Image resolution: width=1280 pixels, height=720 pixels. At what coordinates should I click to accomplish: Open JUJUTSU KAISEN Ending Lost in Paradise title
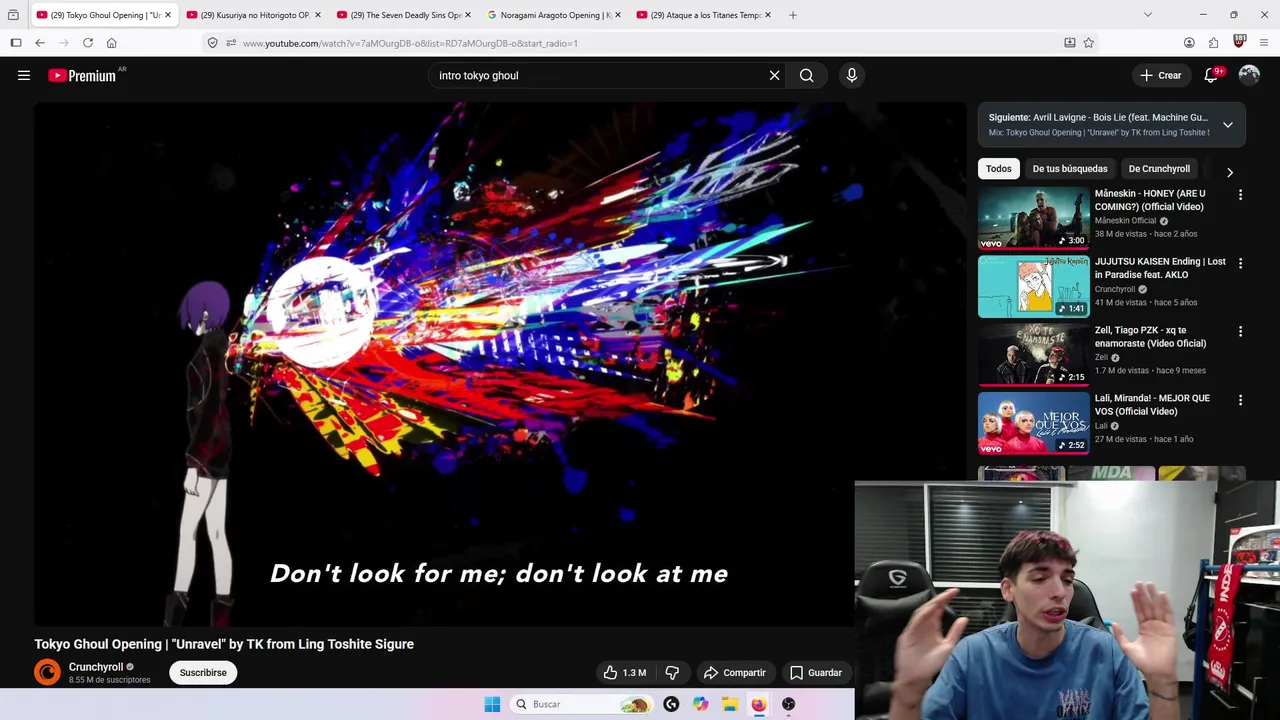coord(1160,268)
